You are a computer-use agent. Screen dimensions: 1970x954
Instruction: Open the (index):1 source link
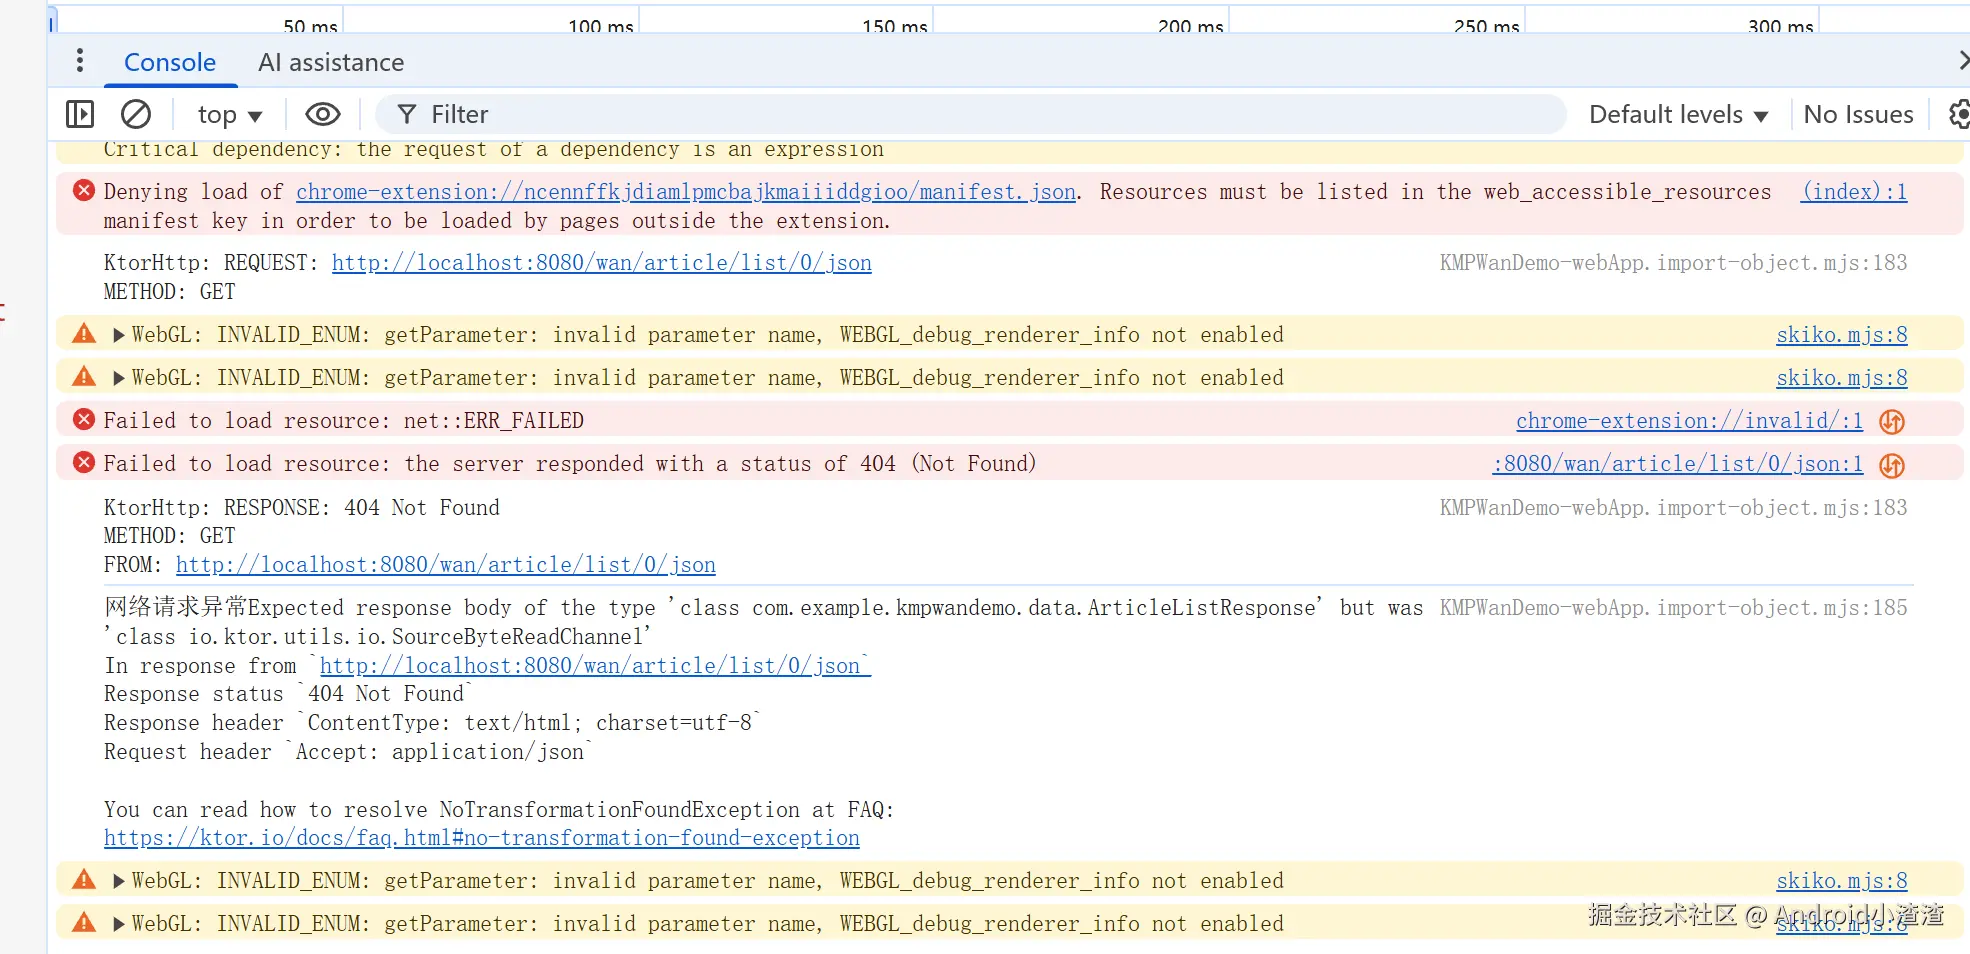(1854, 192)
